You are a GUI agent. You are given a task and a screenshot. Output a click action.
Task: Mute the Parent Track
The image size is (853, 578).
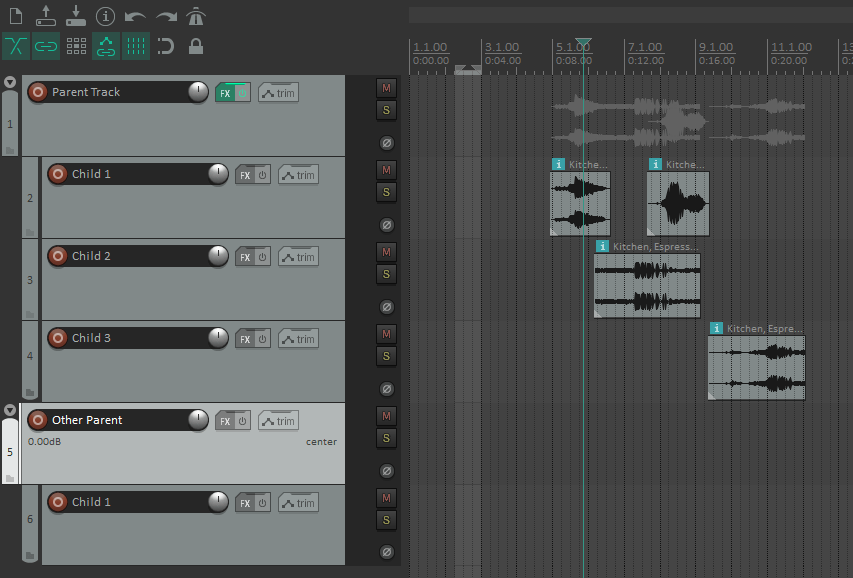385,88
